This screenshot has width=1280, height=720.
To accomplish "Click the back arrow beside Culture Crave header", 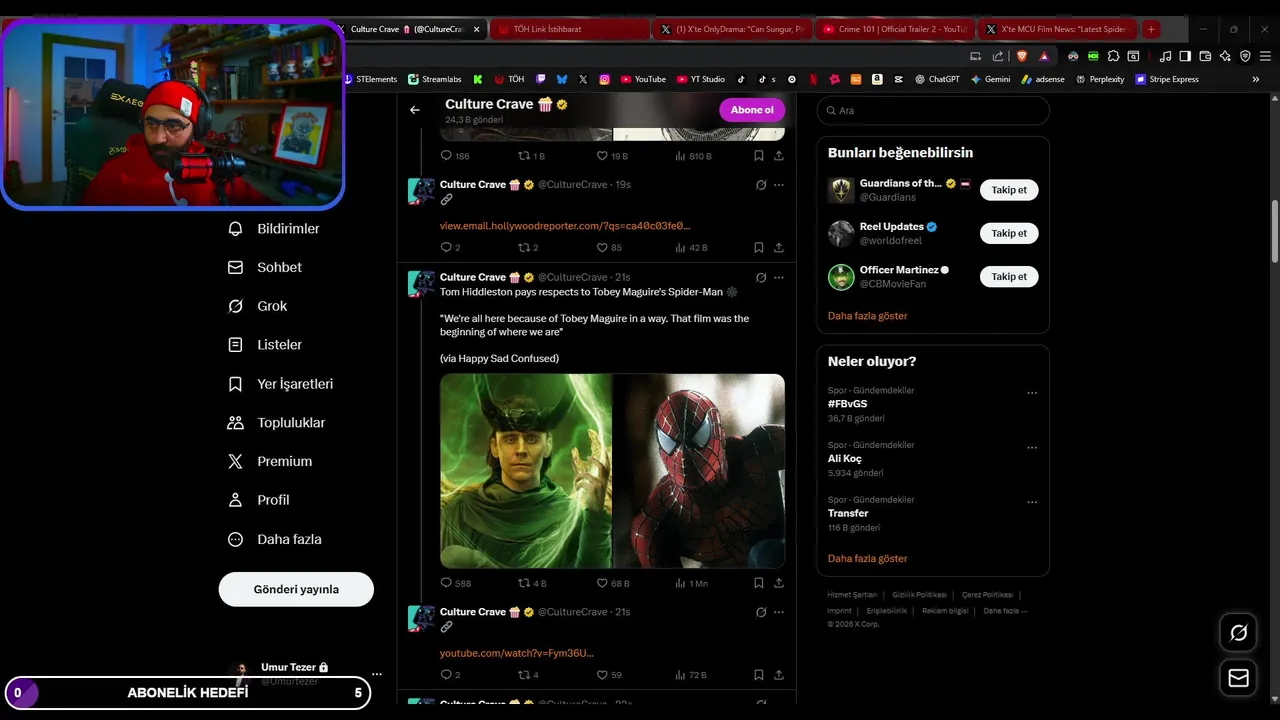I will 415,110.
